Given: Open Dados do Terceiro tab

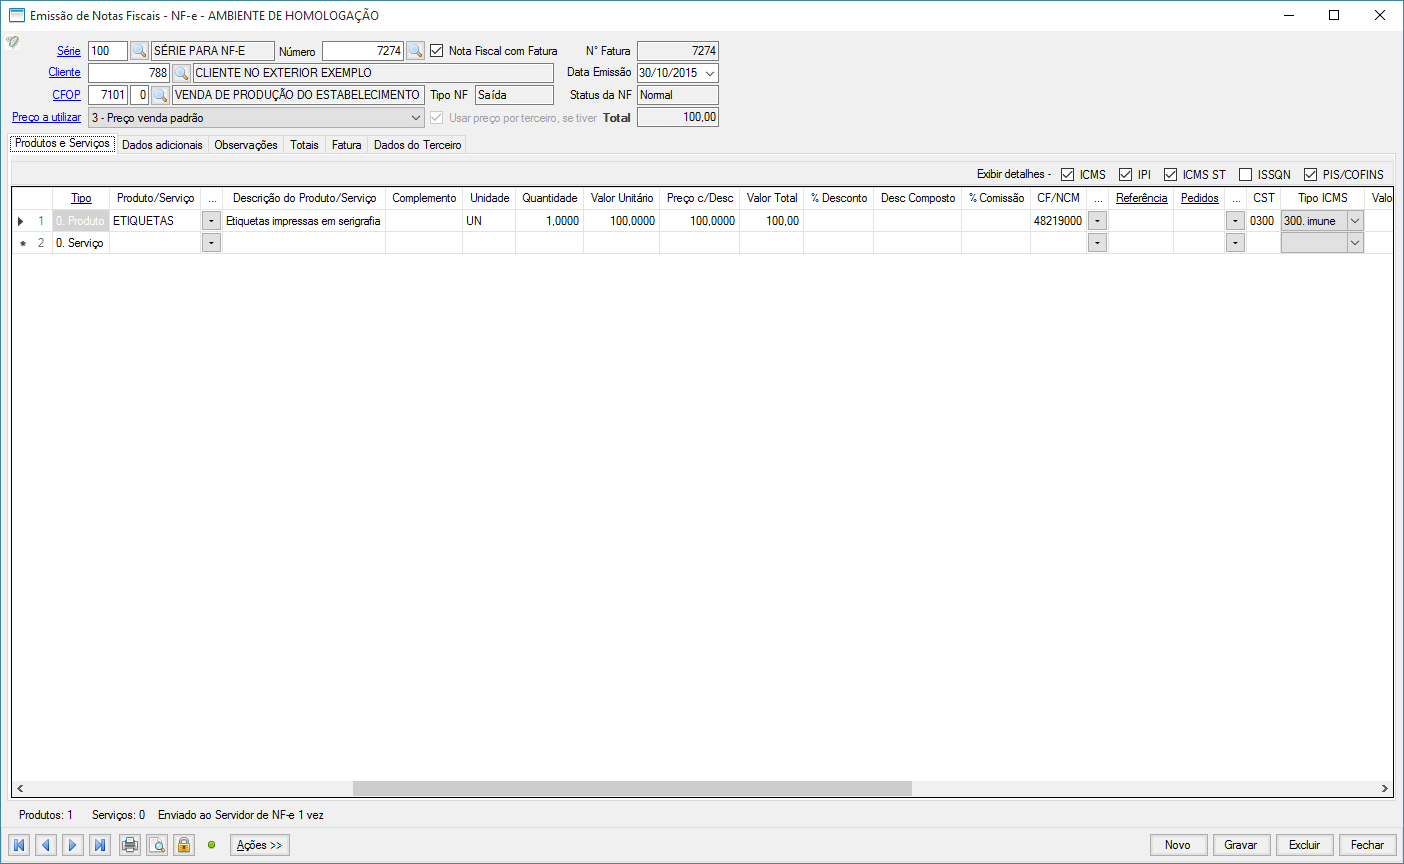Looking at the screenshot, I should [x=418, y=145].
